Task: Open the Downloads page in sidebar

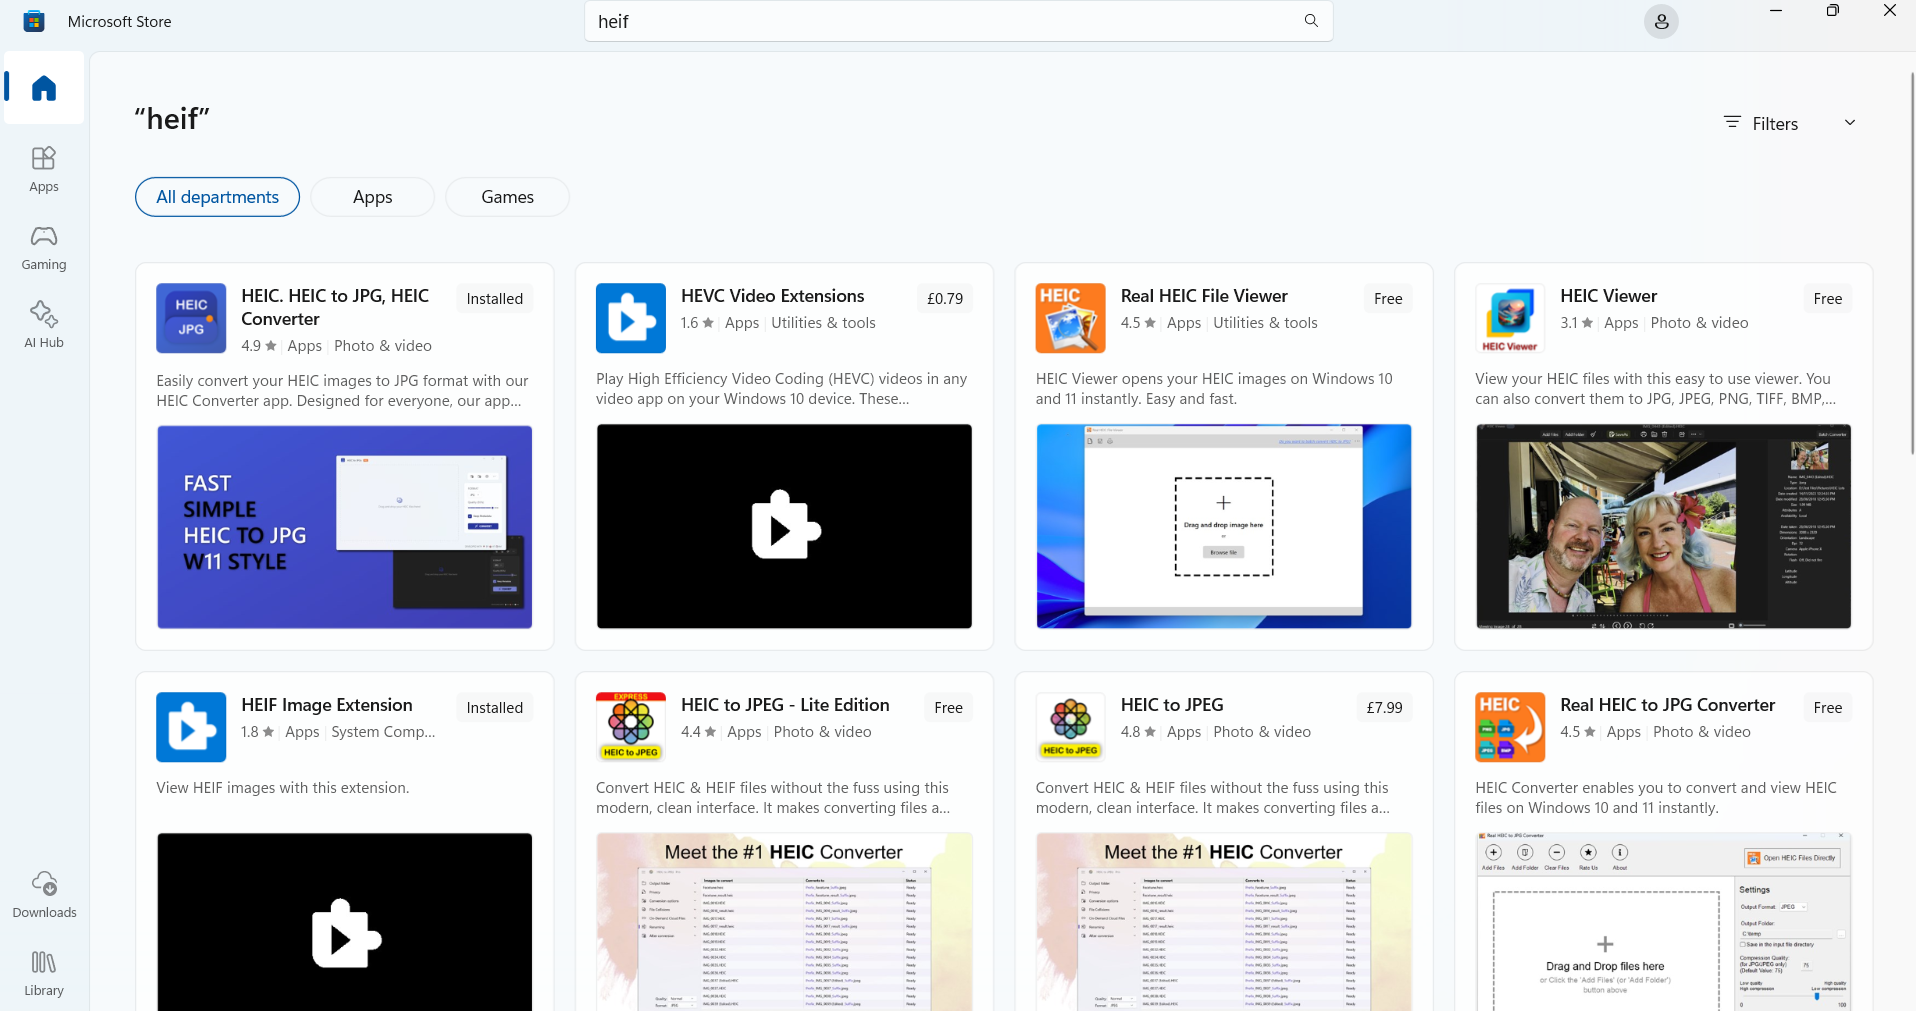Action: click(44, 894)
